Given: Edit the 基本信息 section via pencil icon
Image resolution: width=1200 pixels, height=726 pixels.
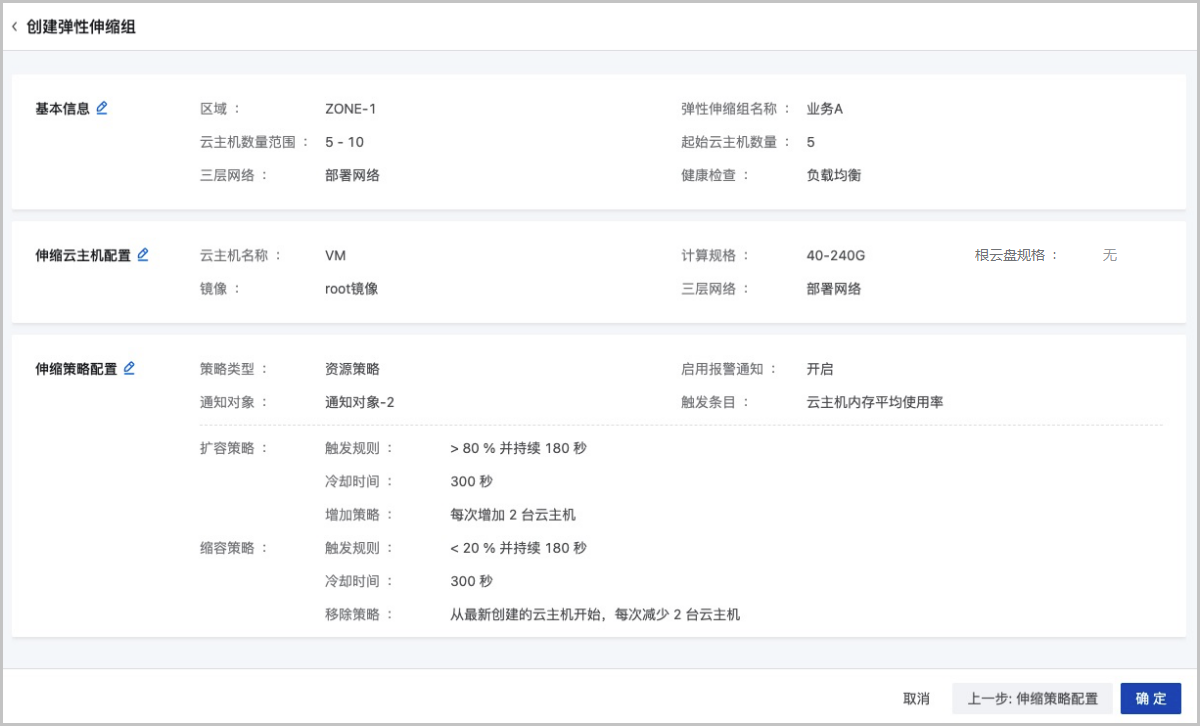Looking at the screenshot, I should click(102, 108).
